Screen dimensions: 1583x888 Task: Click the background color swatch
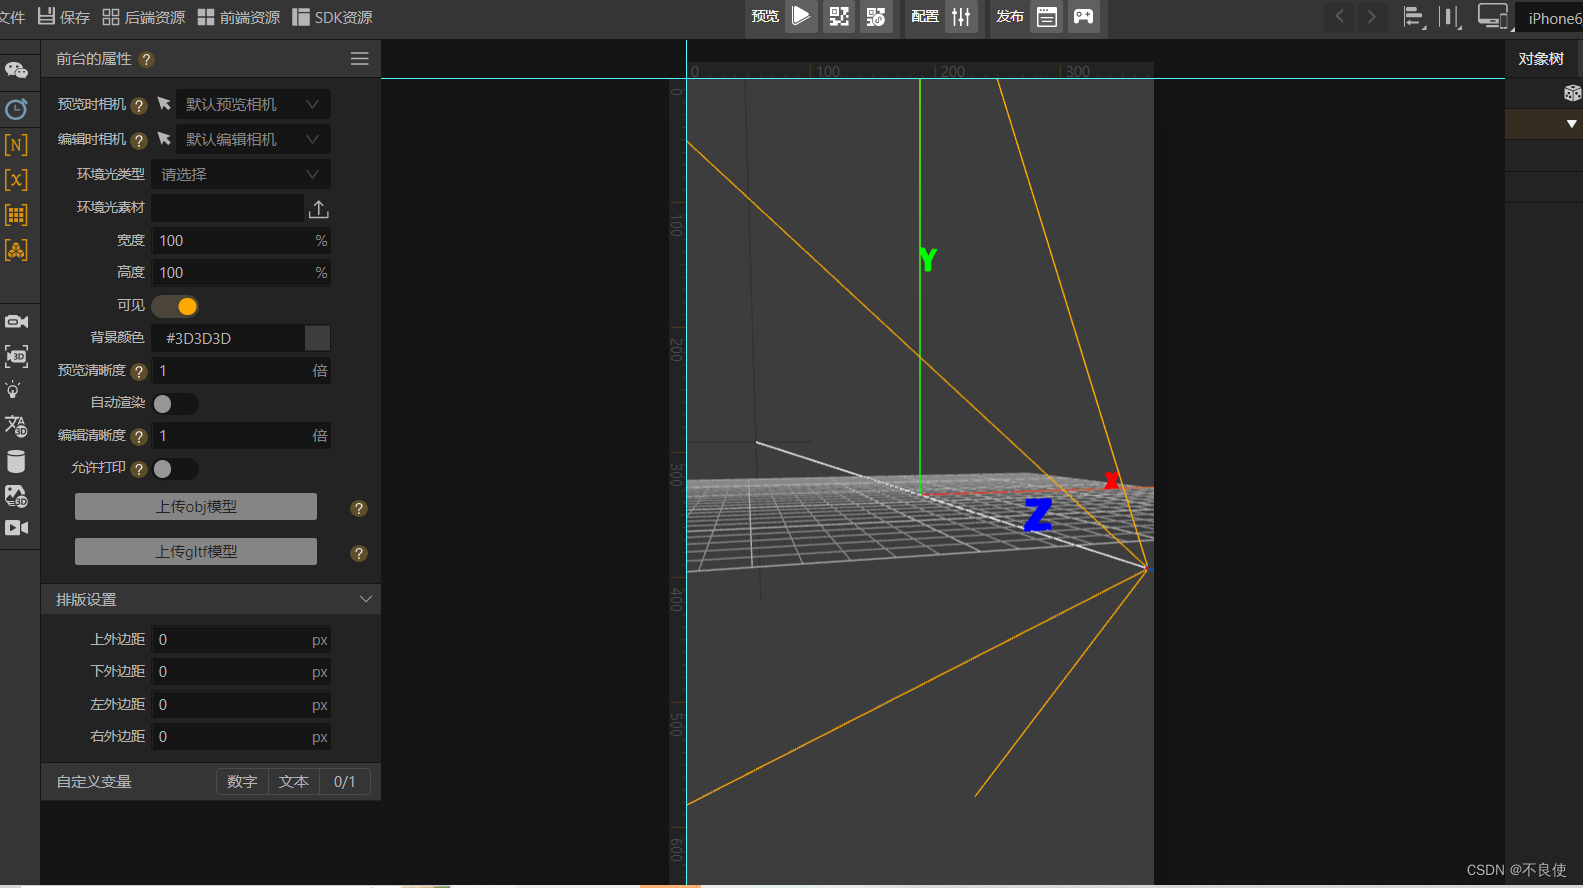(x=317, y=338)
